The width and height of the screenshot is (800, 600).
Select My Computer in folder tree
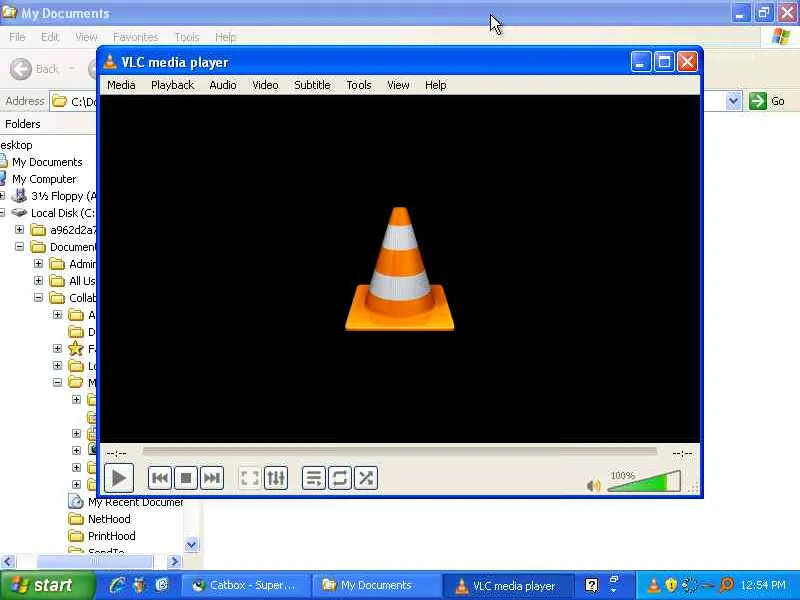pyautogui.click(x=44, y=179)
